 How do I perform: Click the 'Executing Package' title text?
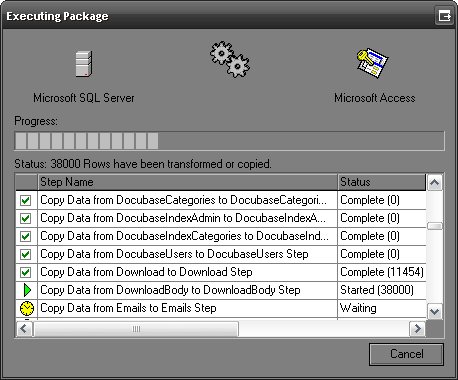(57, 16)
